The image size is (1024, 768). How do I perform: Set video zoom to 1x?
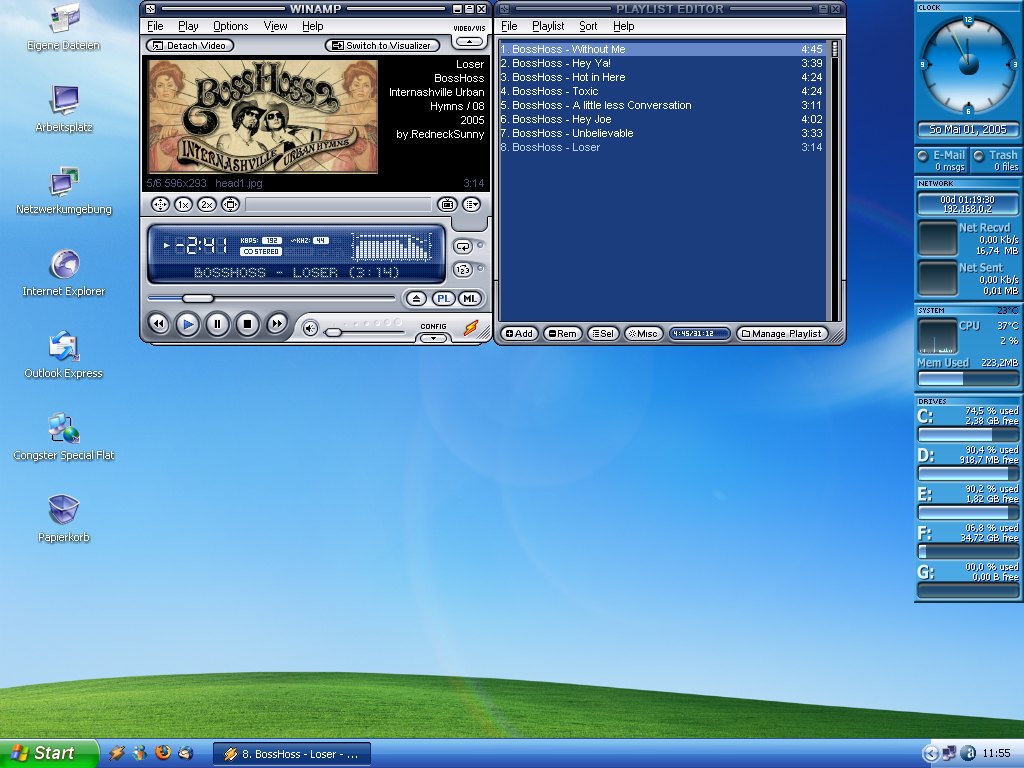point(184,205)
